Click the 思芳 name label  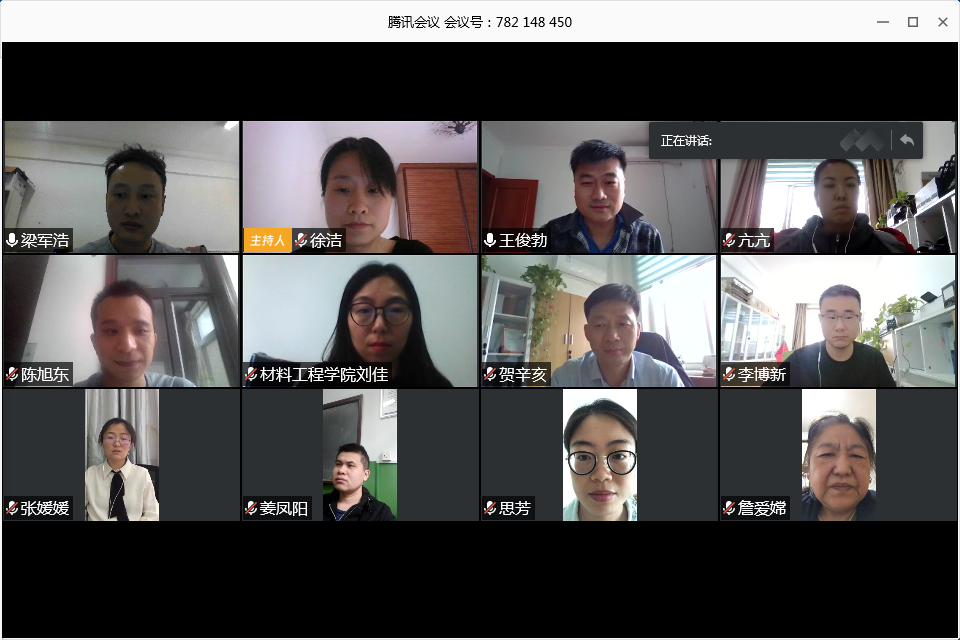(514, 508)
